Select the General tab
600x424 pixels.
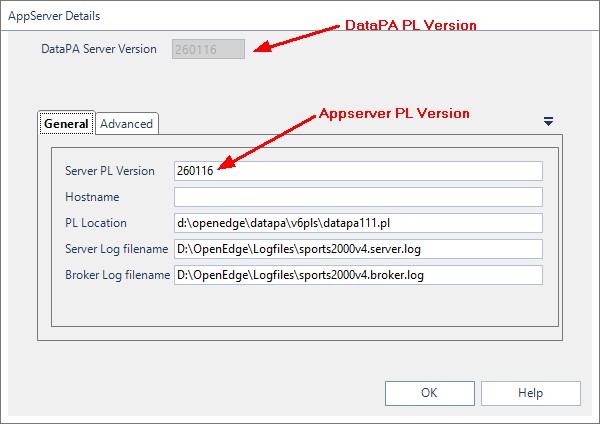[66, 123]
